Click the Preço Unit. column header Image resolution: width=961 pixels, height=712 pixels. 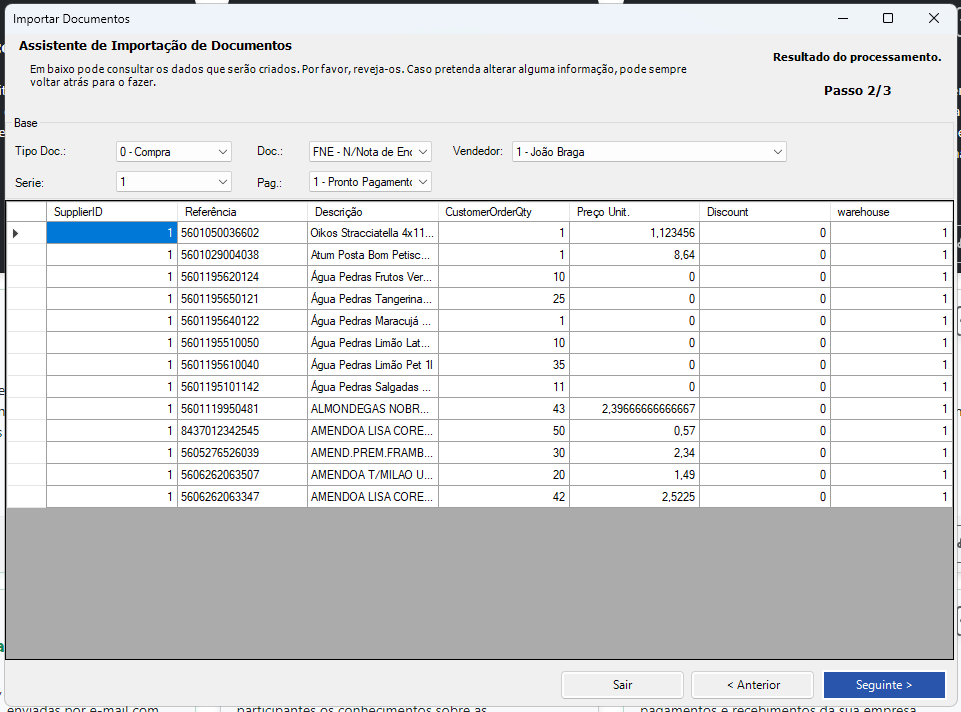pyautogui.click(x=633, y=212)
